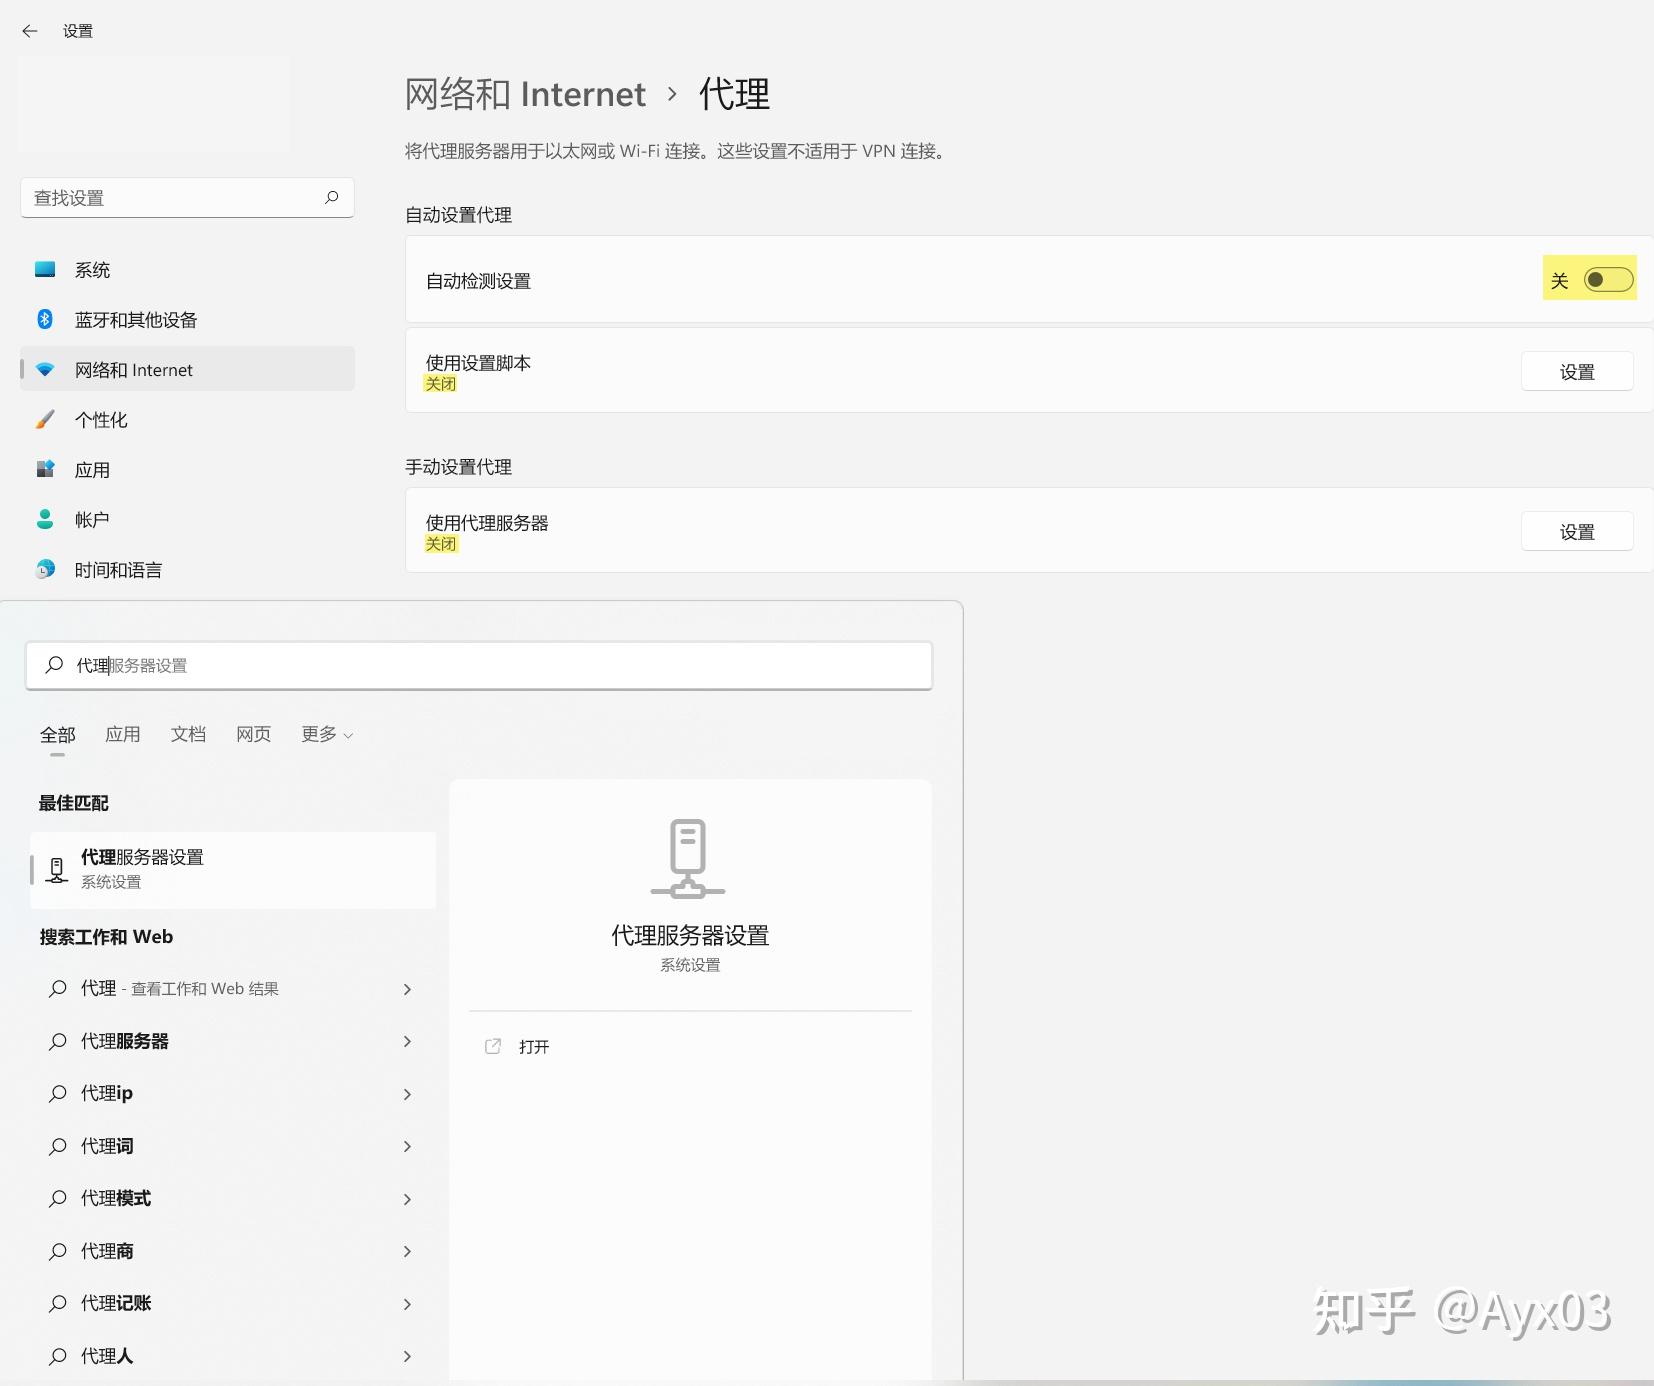Click 设置 button for 使用代理服务器

[x=1578, y=531]
